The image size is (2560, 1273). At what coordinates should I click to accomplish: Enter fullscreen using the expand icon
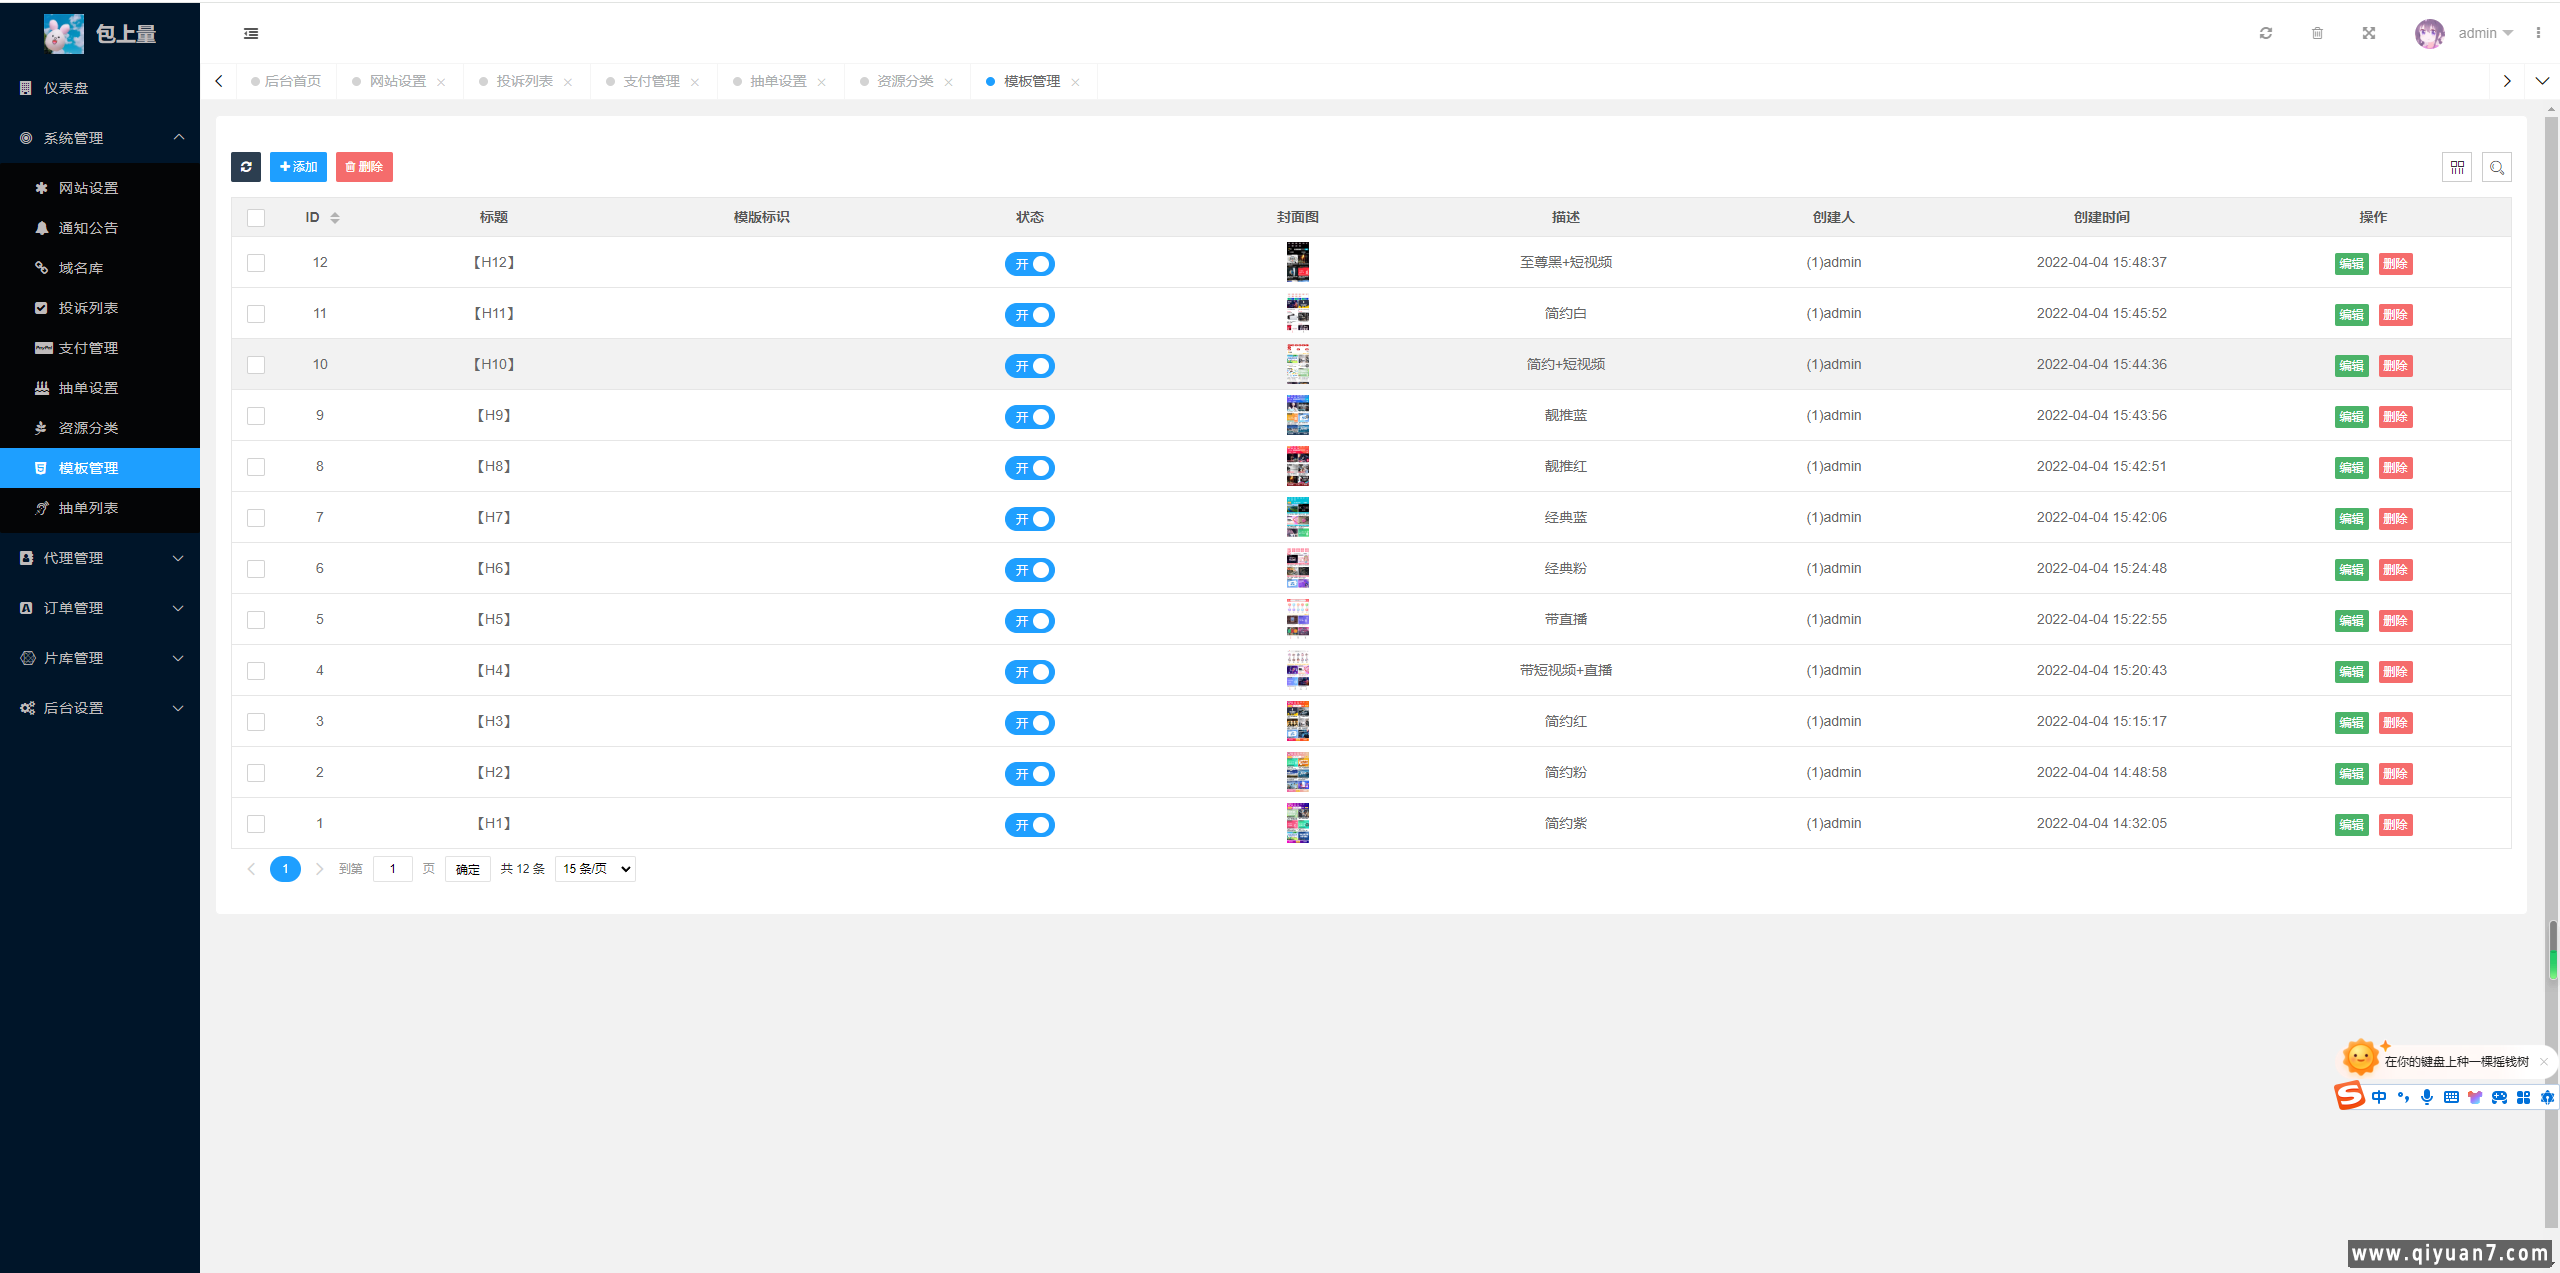pos(2368,33)
